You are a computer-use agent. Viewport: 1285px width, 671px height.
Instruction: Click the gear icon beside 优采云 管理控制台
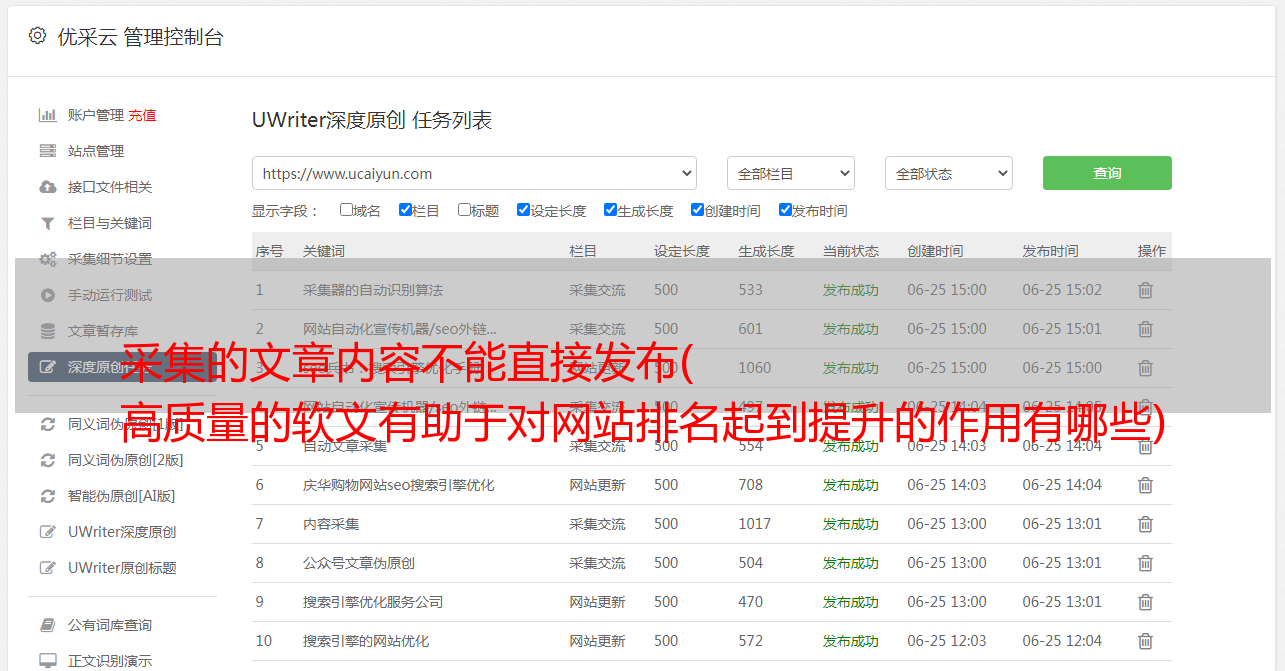click(x=37, y=36)
